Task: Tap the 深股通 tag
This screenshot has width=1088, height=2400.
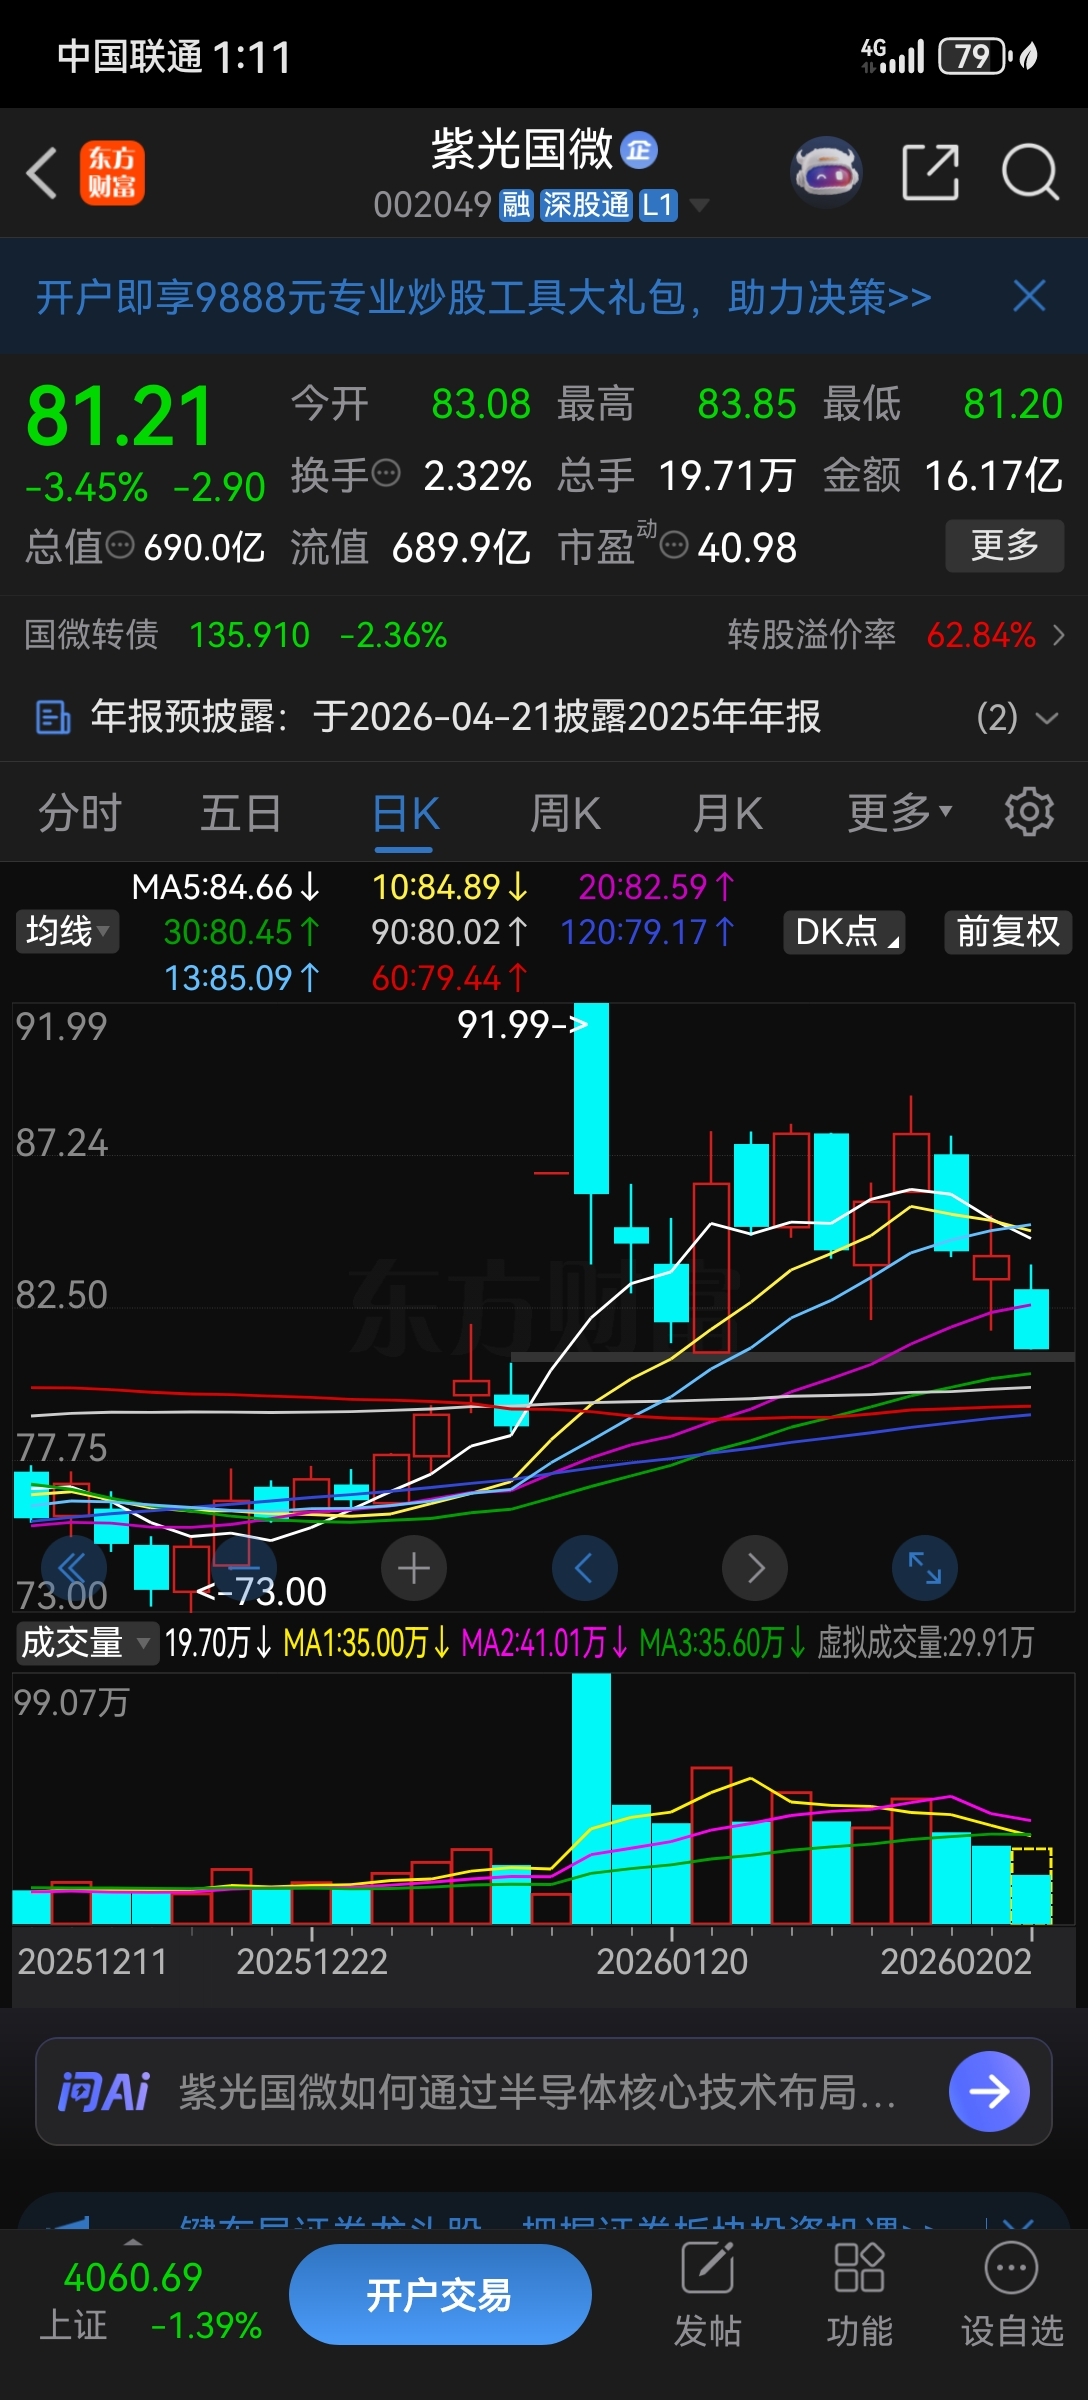Action: (x=586, y=205)
